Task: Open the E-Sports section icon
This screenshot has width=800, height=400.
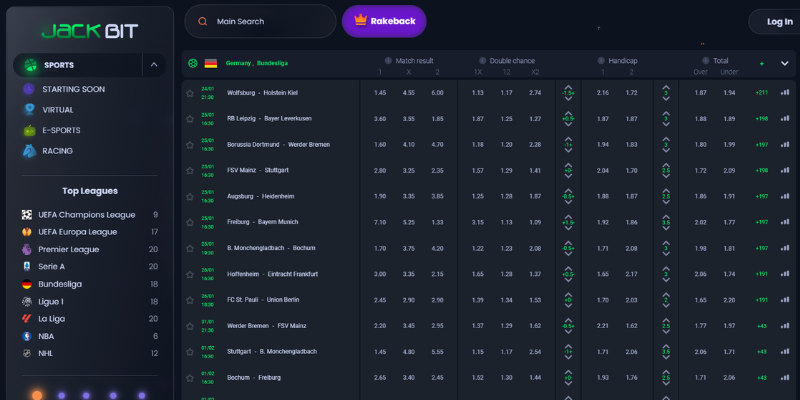Action: pyautogui.click(x=30, y=130)
